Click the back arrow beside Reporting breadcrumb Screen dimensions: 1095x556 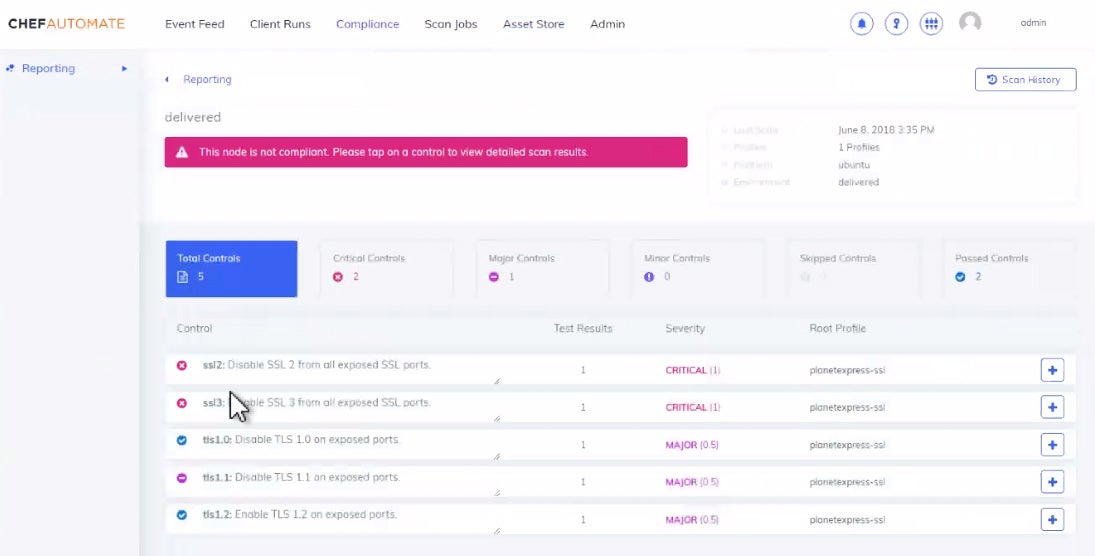click(x=167, y=80)
